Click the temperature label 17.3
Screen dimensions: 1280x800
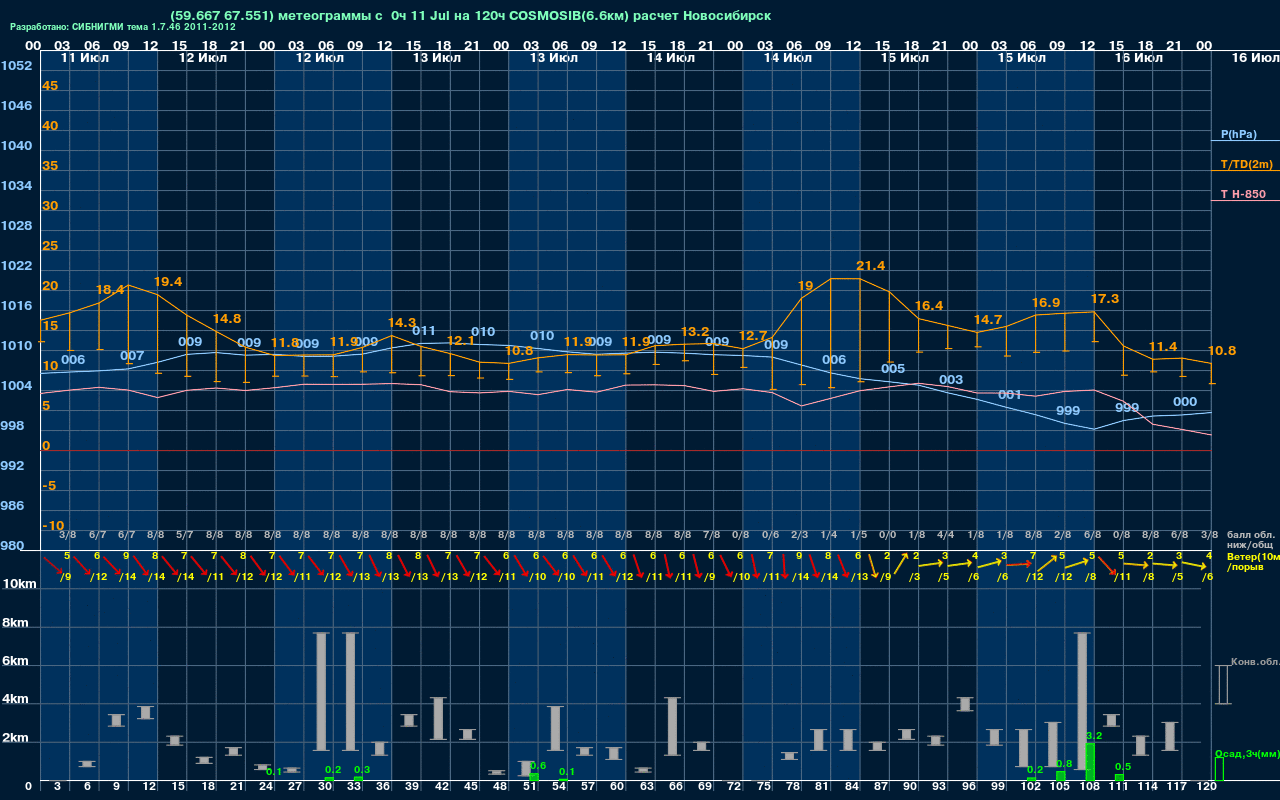click(1105, 299)
